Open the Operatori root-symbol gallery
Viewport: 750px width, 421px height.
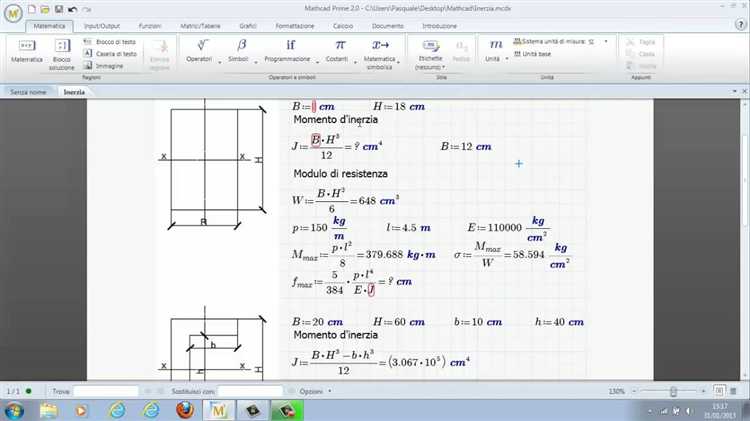click(x=201, y=46)
